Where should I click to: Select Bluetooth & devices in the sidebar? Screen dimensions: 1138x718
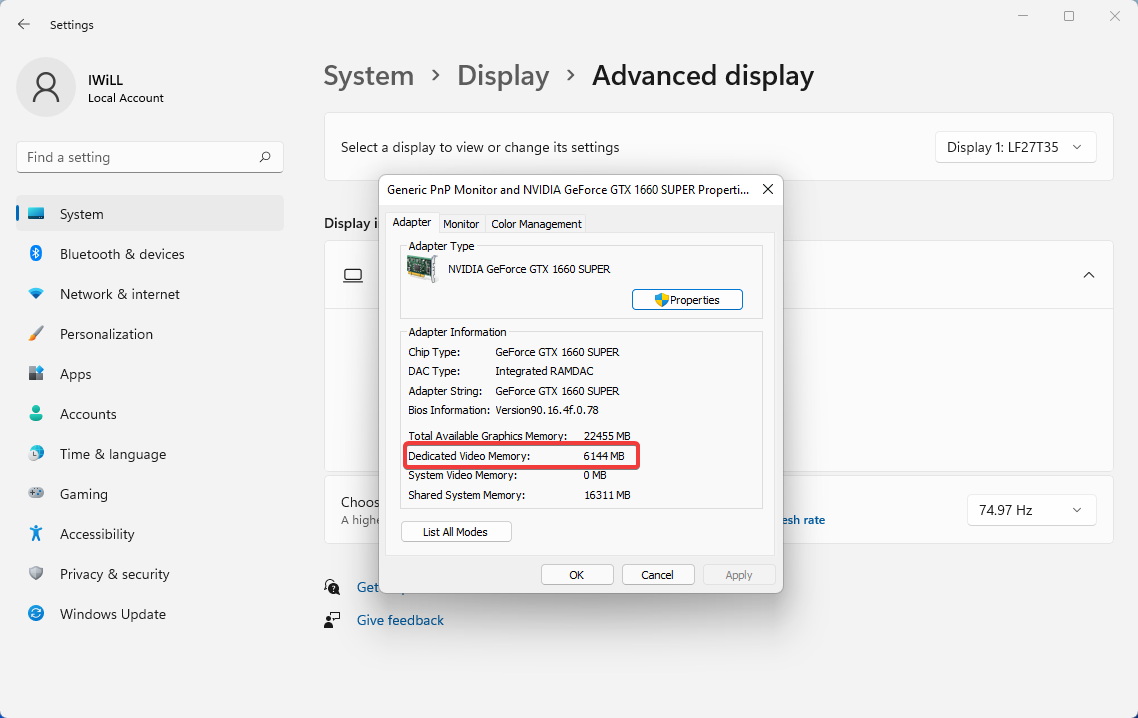coord(121,254)
